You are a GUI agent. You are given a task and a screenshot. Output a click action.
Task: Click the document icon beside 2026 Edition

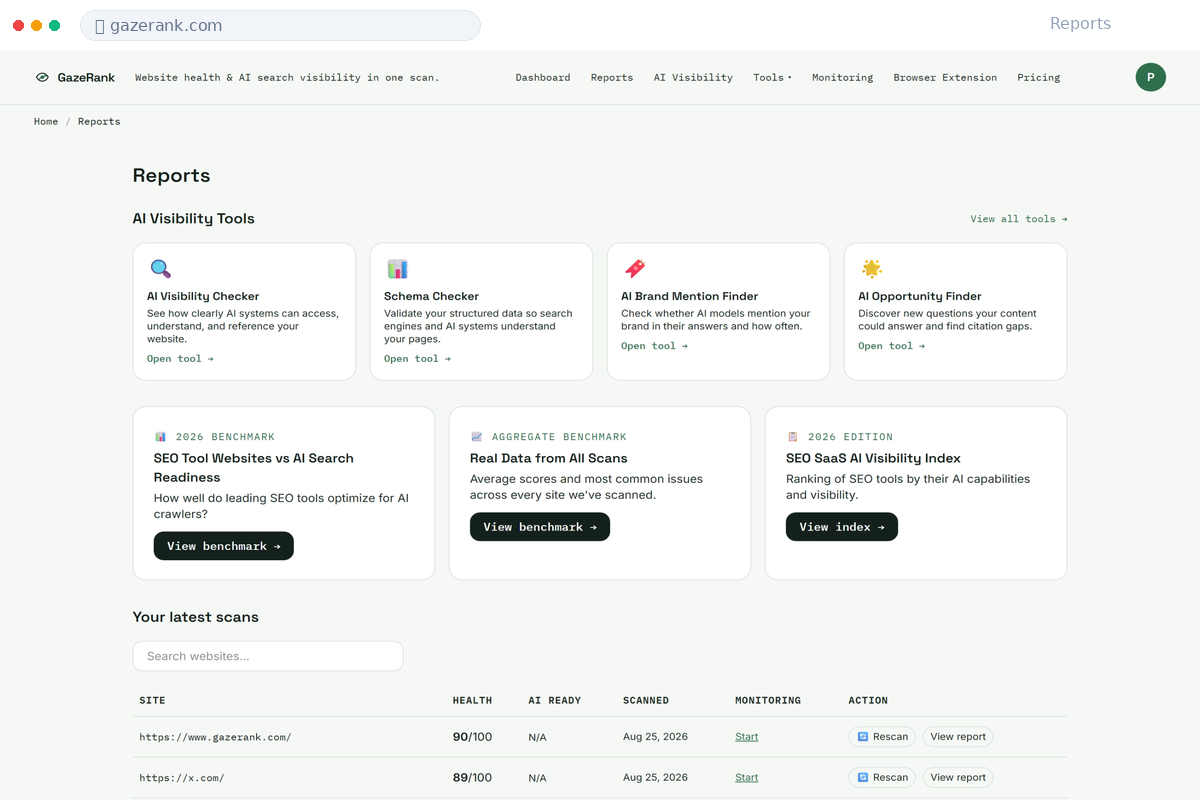coord(792,437)
